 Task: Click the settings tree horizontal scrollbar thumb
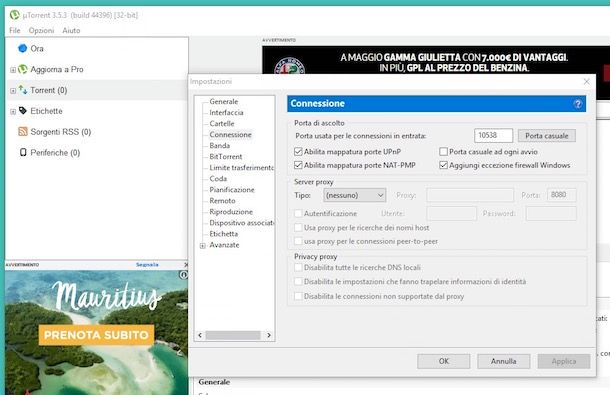(233, 335)
